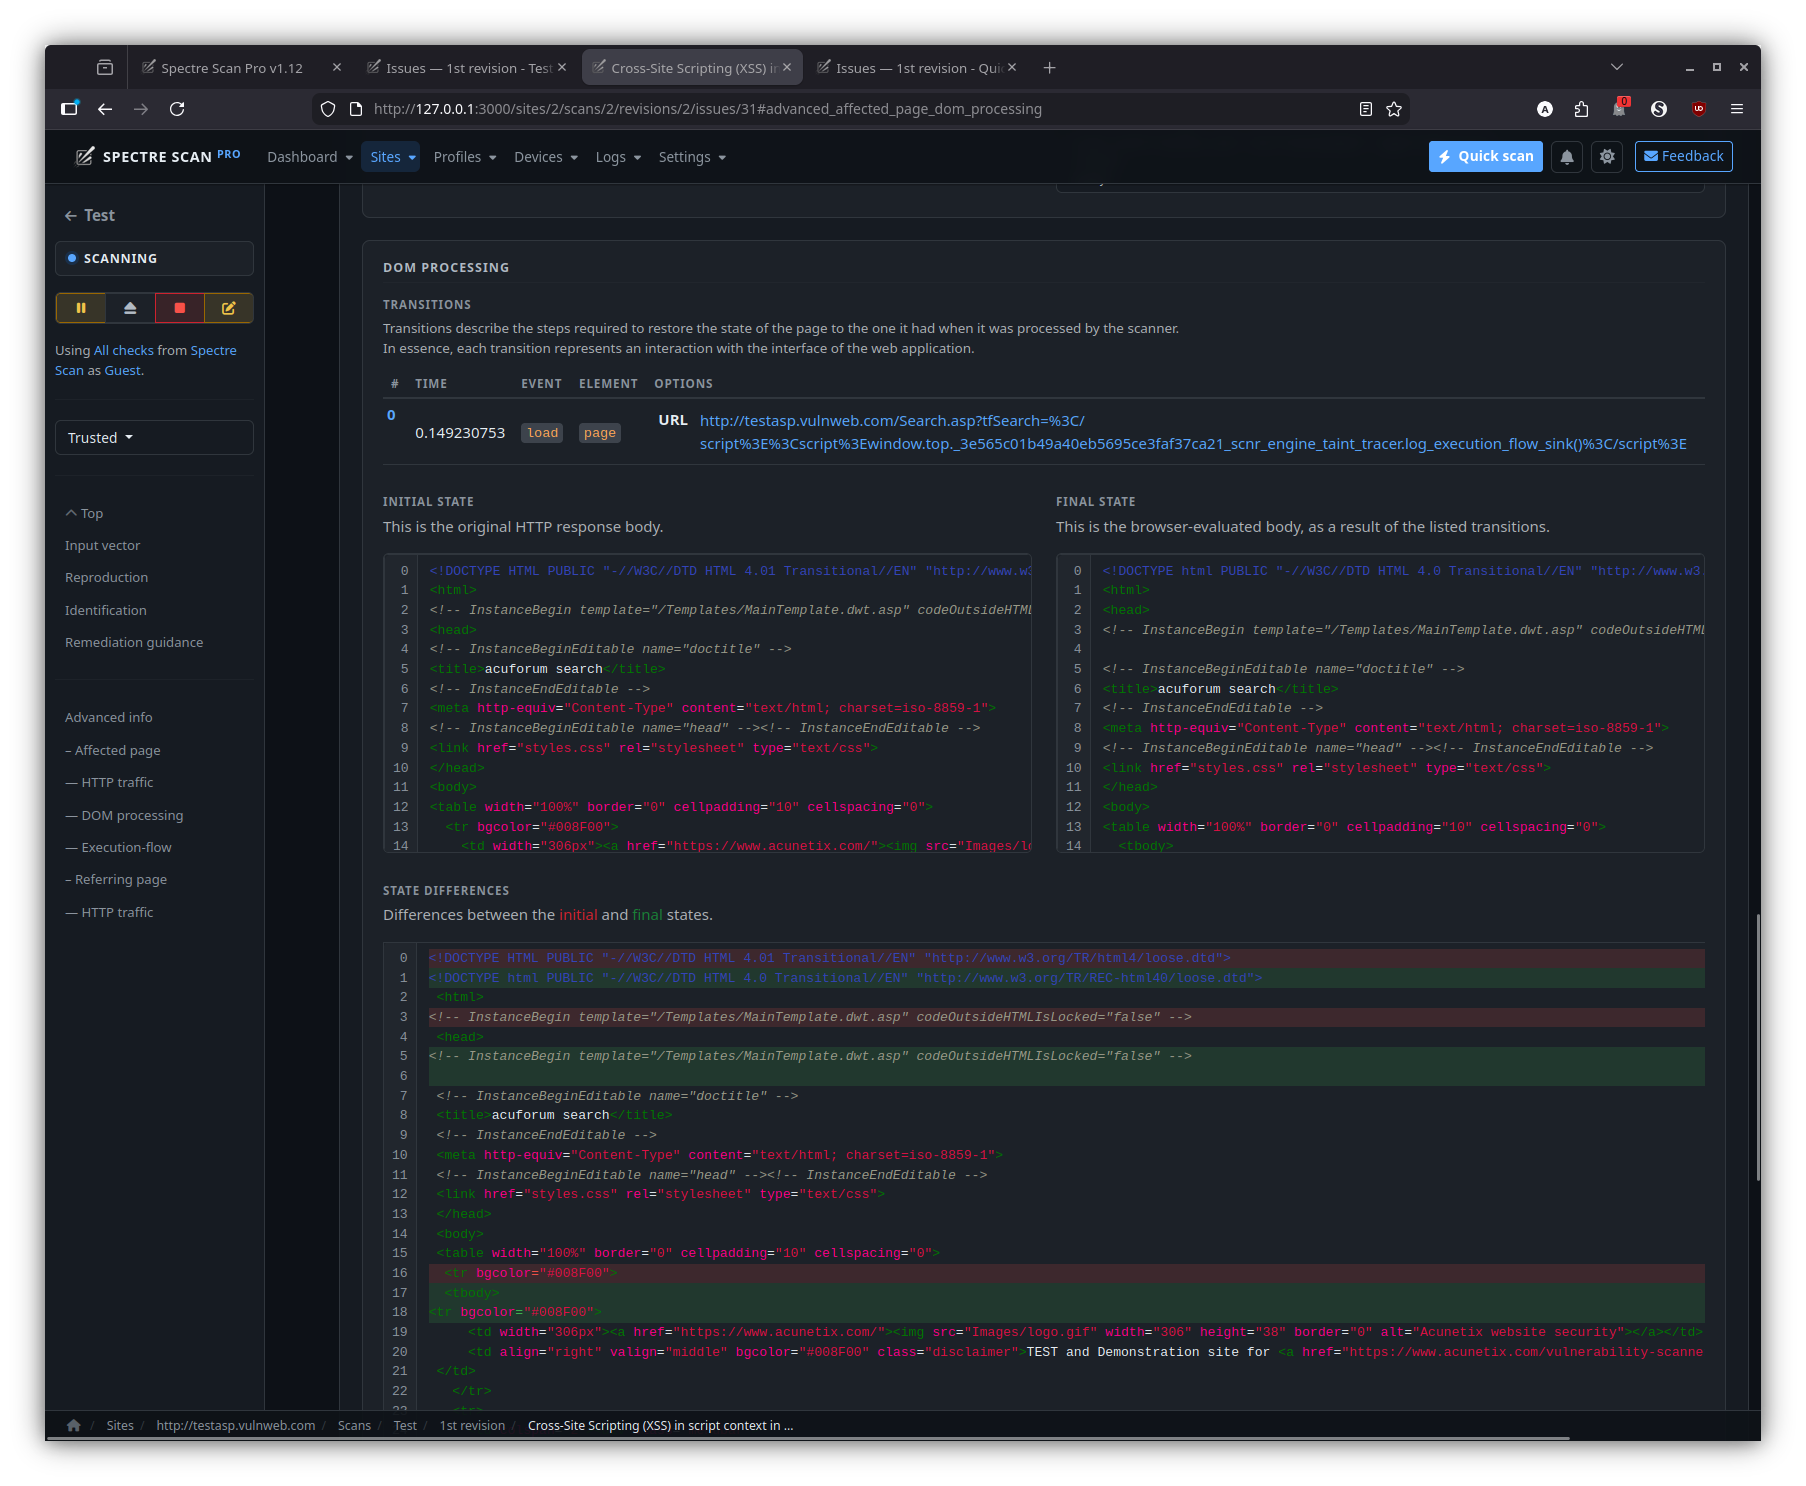Click the browser back arrow
Viewport: 1806px width, 1486px height.
[x=105, y=109]
